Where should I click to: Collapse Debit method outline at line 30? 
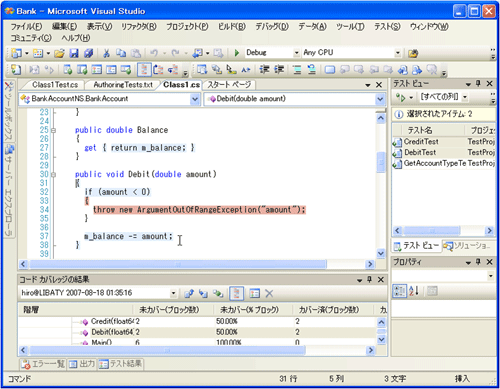(x=53, y=175)
